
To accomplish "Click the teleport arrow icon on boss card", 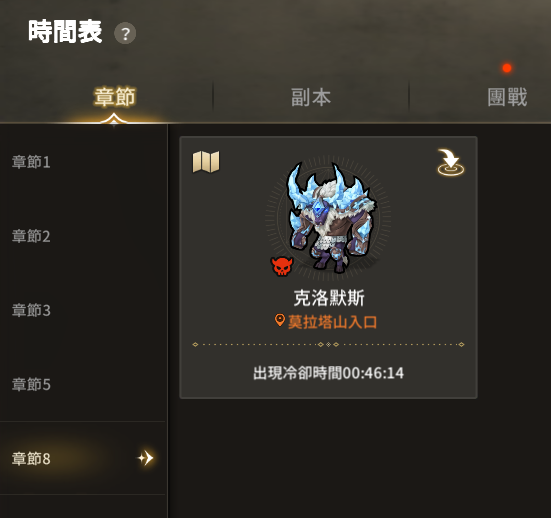I will point(450,162).
